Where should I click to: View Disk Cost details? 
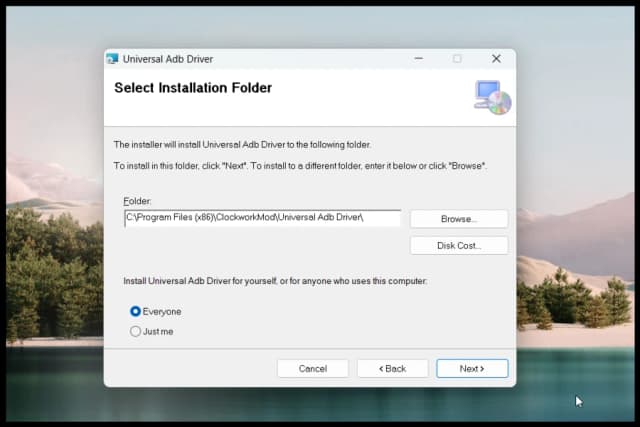(x=459, y=245)
